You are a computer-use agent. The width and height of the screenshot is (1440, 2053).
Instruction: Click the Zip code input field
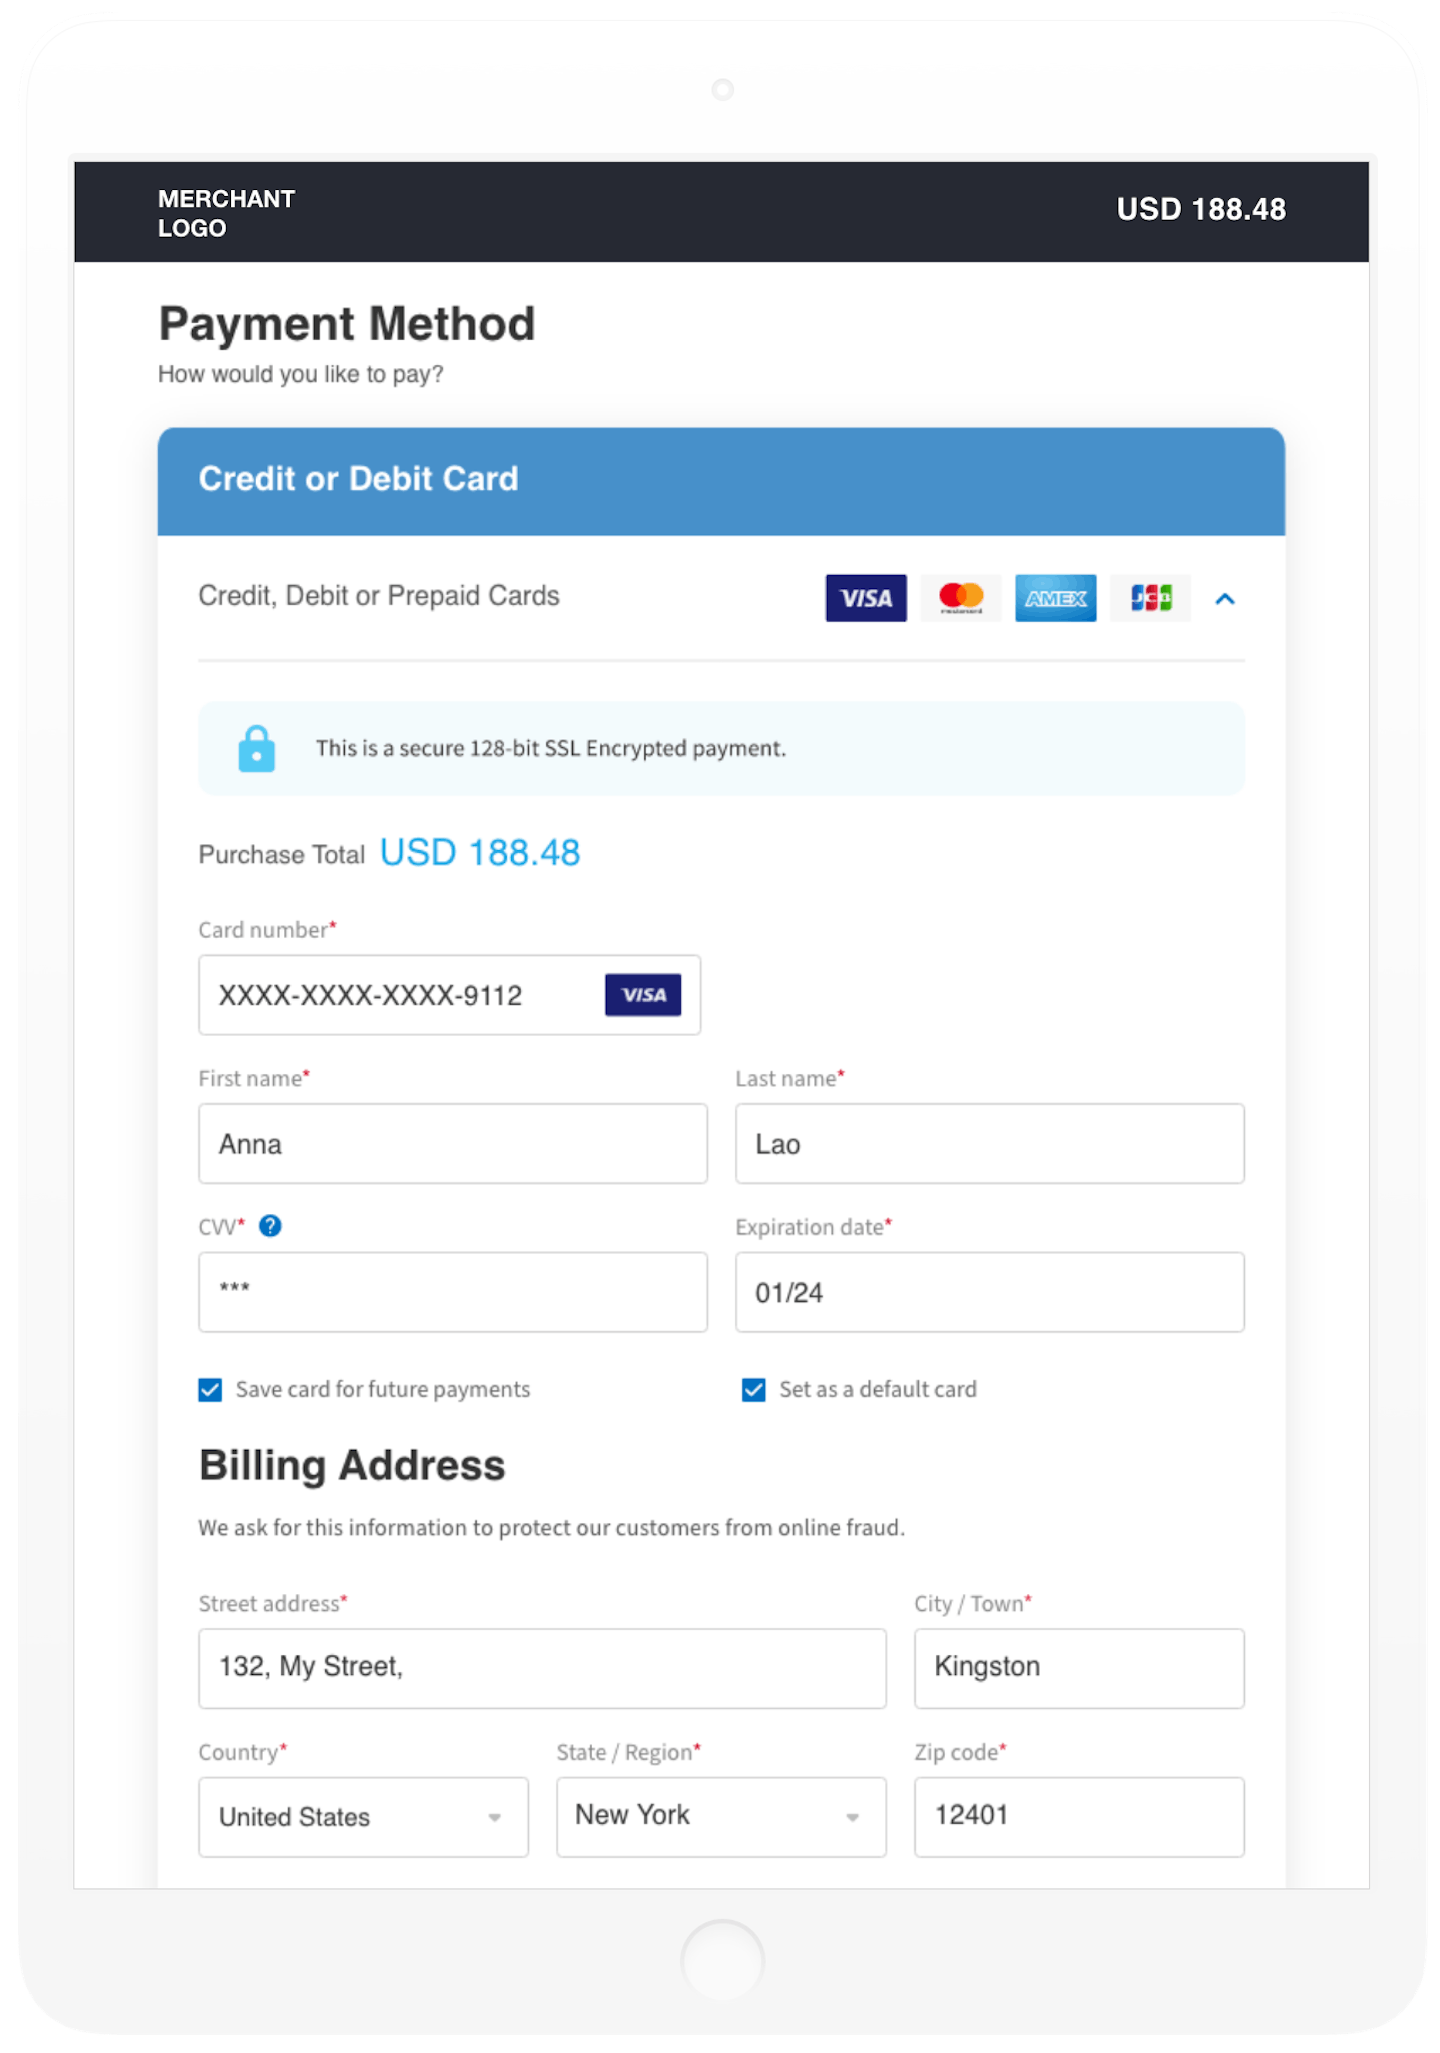pyautogui.click(x=1079, y=1817)
